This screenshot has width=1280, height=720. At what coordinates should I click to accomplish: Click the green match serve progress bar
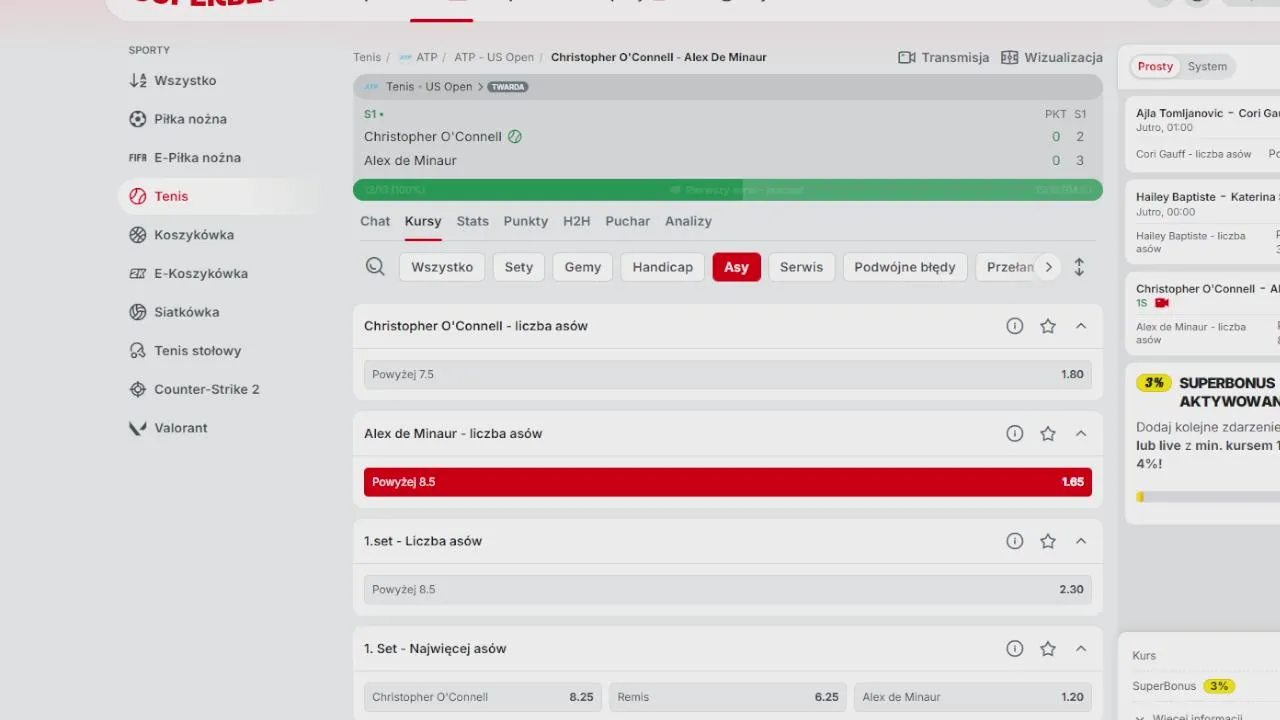coord(728,190)
